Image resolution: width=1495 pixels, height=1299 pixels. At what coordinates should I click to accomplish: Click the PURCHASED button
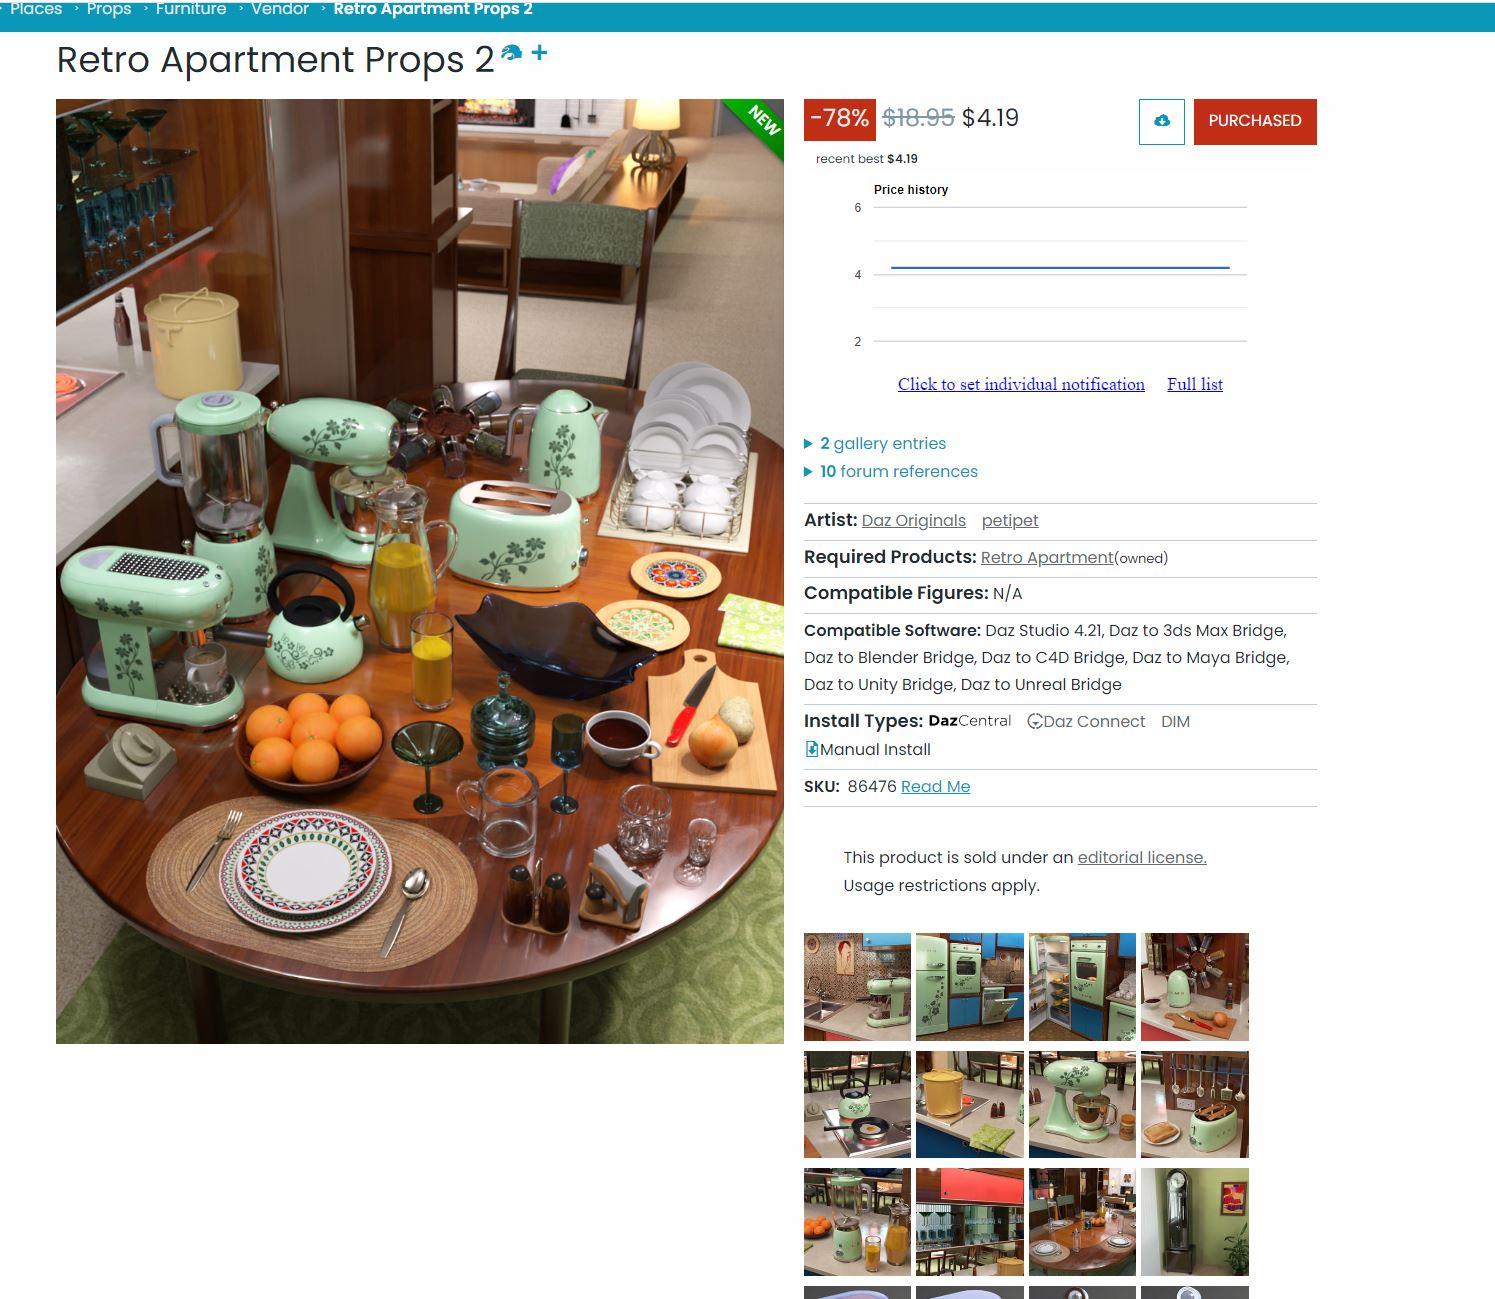pos(1255,121)
